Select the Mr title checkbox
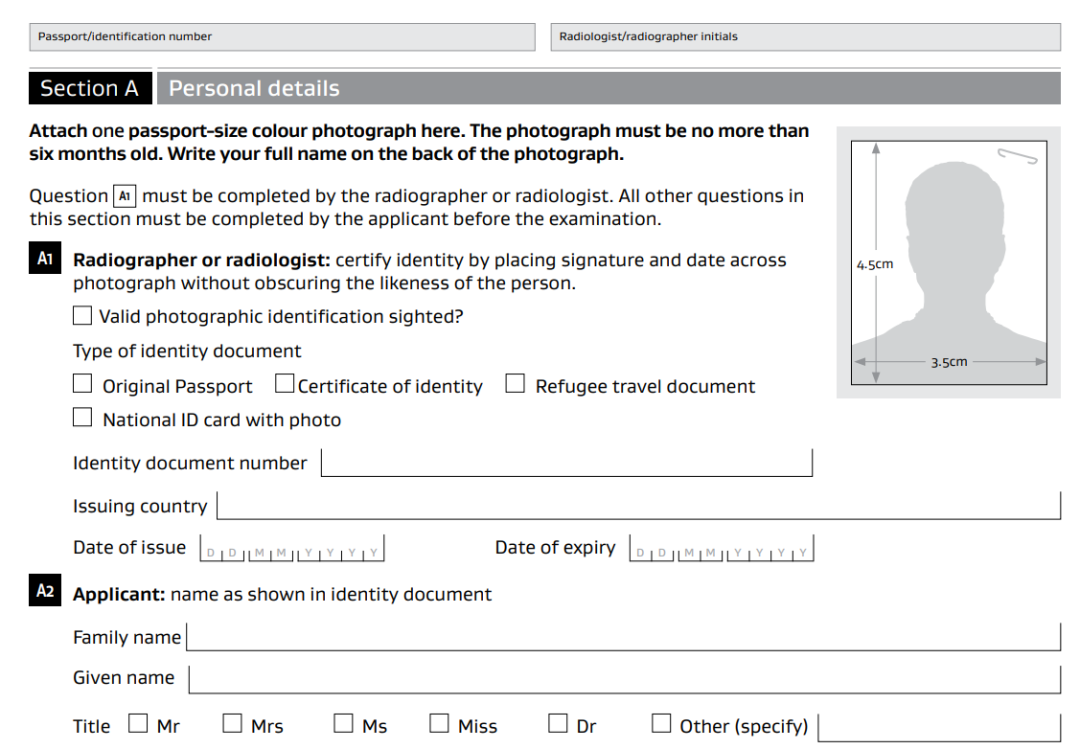1080x749 pixels. [x=139, y=723]
